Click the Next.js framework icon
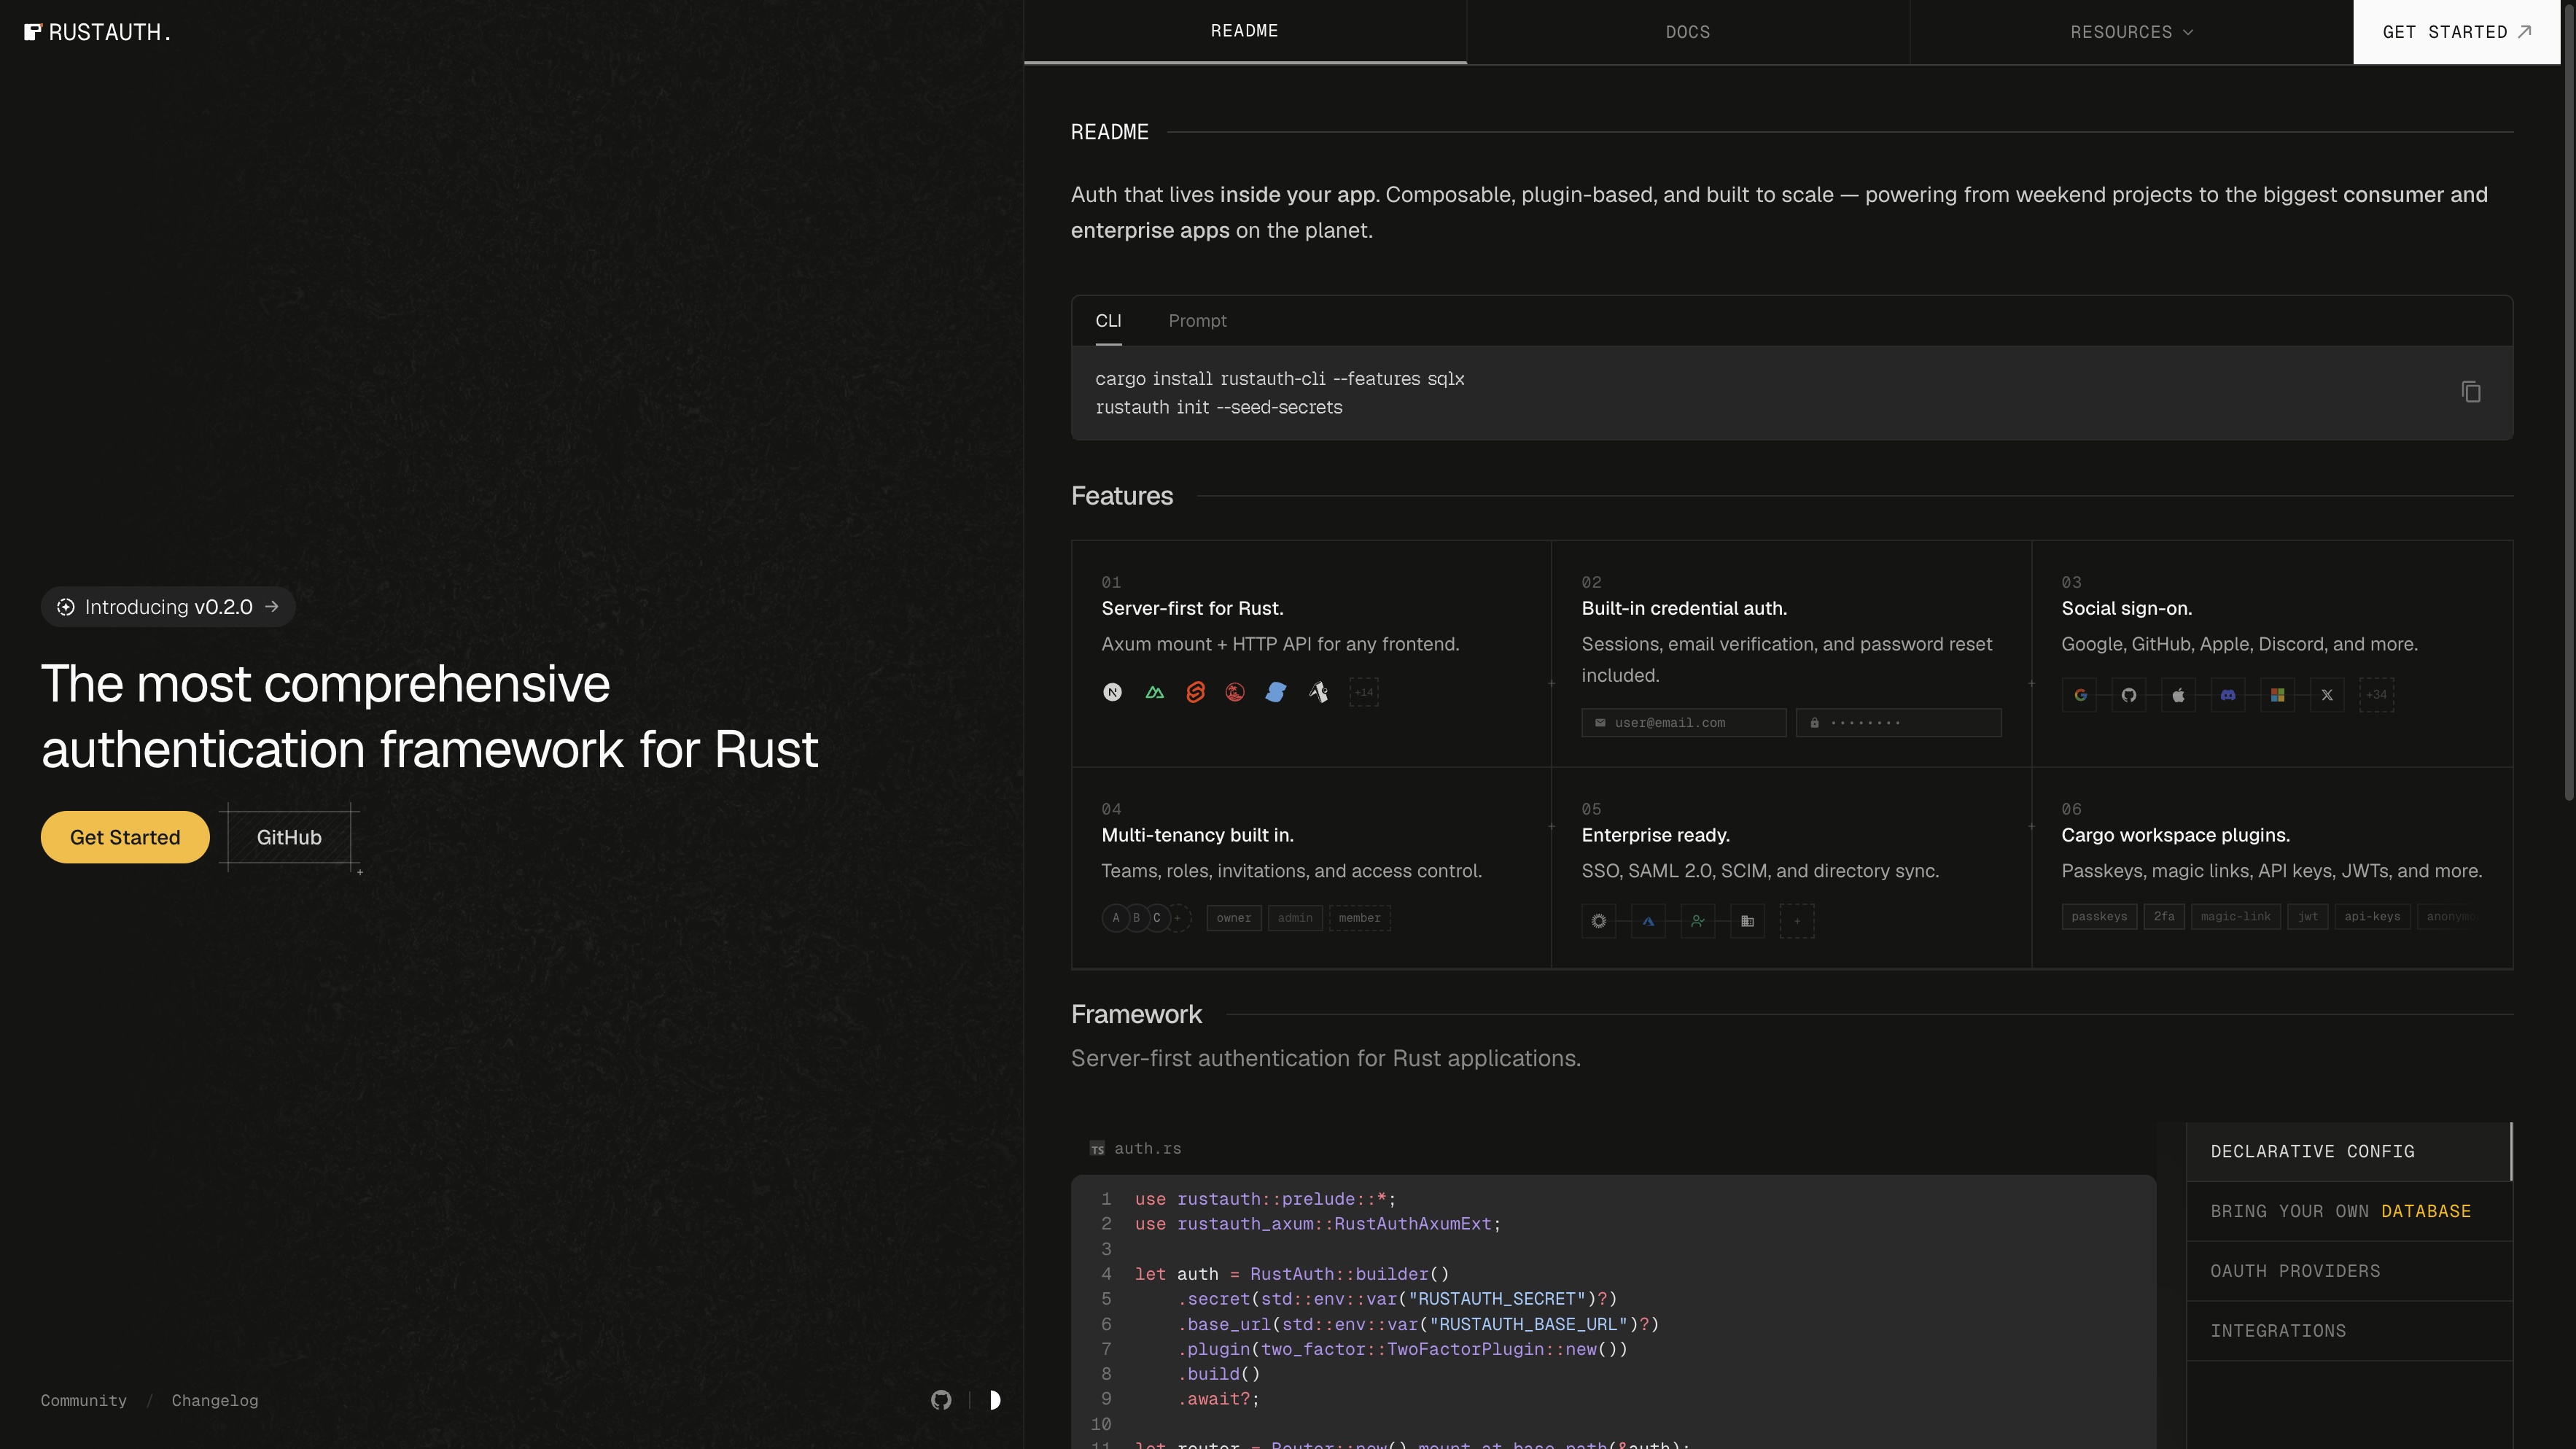Viewport: 2576px width, 1449px height. coord(1112,692)
